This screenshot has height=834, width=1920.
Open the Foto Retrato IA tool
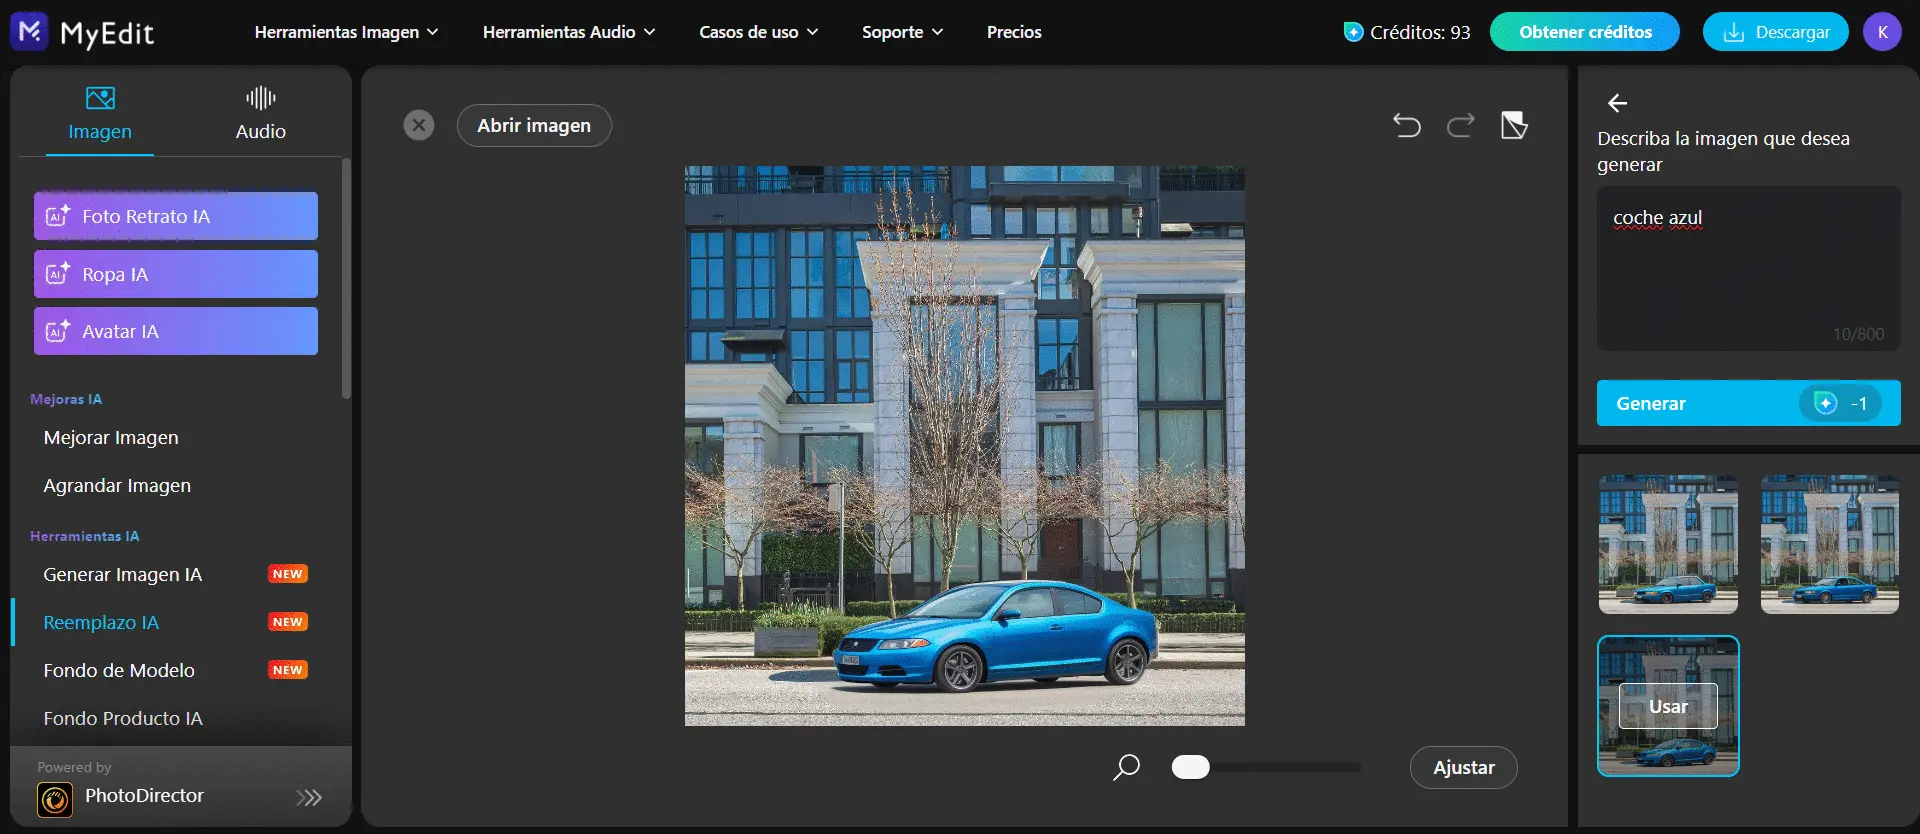coord(176,216)
